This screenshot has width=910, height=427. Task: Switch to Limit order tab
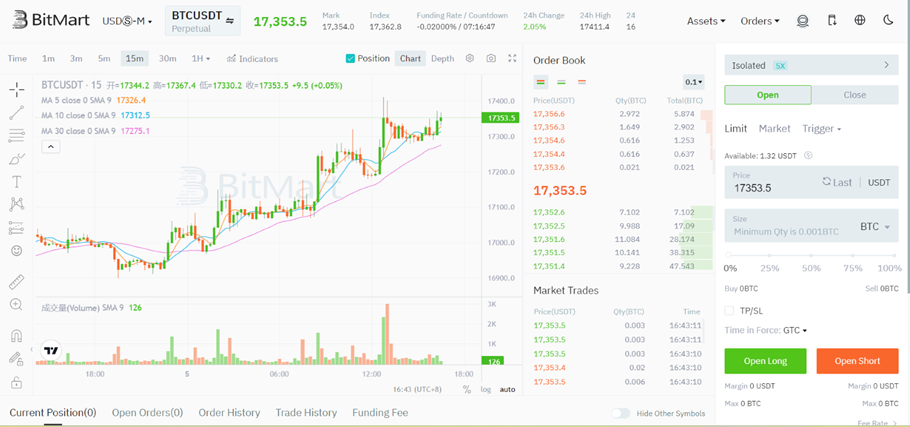pyautogui.click(x=736, y=129)
